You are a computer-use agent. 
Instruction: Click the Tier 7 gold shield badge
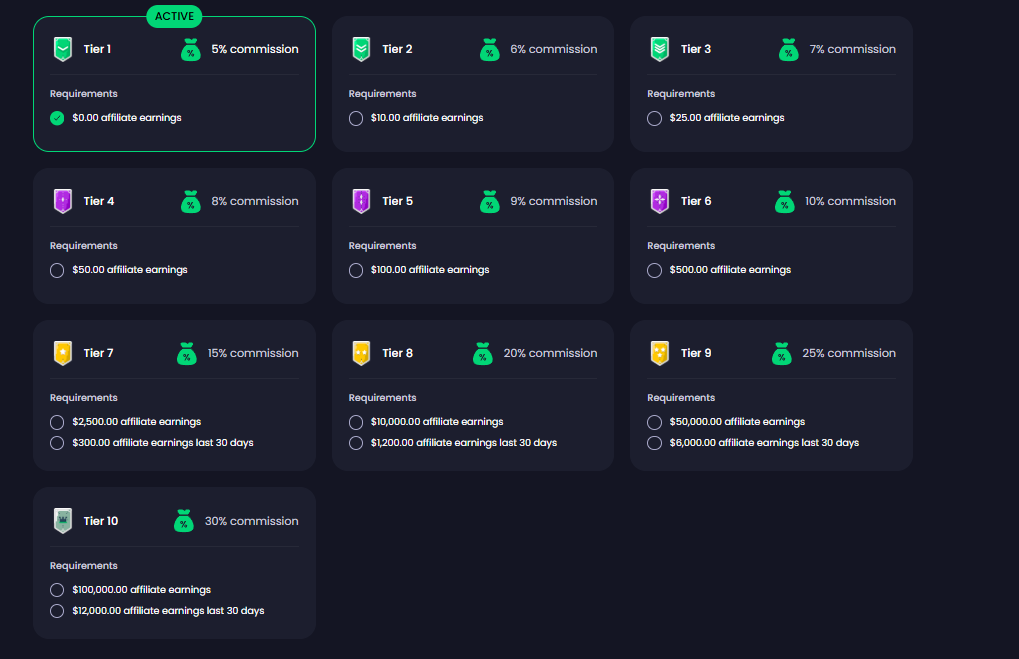tap(62, 354)
